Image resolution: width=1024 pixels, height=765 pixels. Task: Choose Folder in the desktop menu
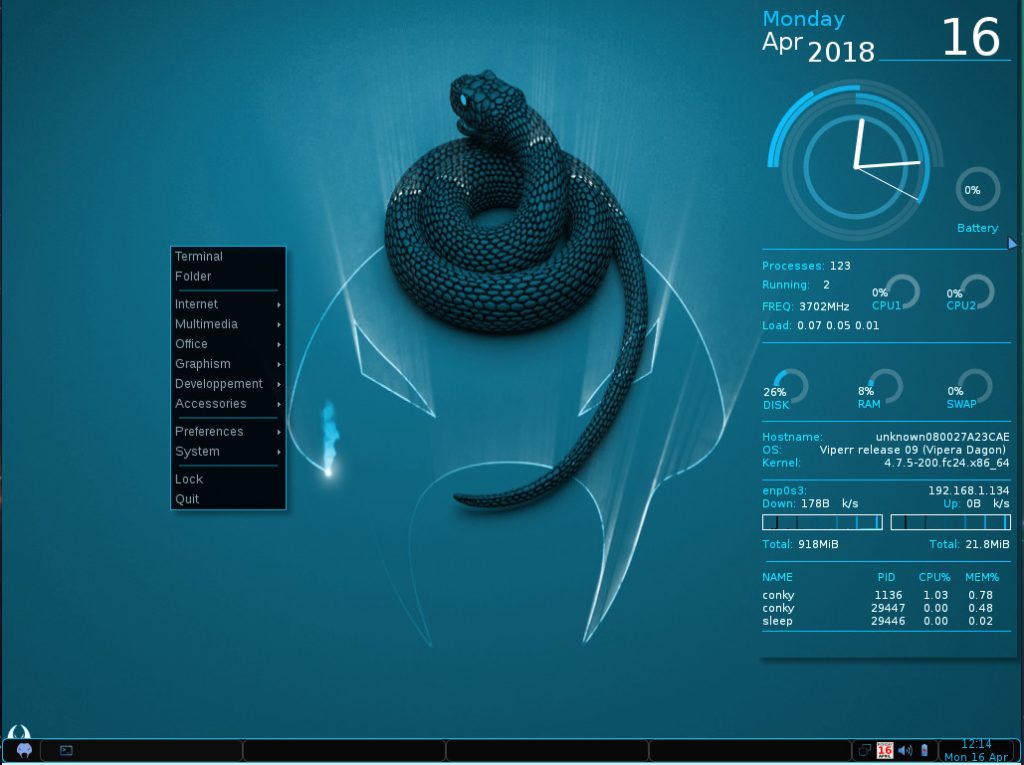coord(193,277)
